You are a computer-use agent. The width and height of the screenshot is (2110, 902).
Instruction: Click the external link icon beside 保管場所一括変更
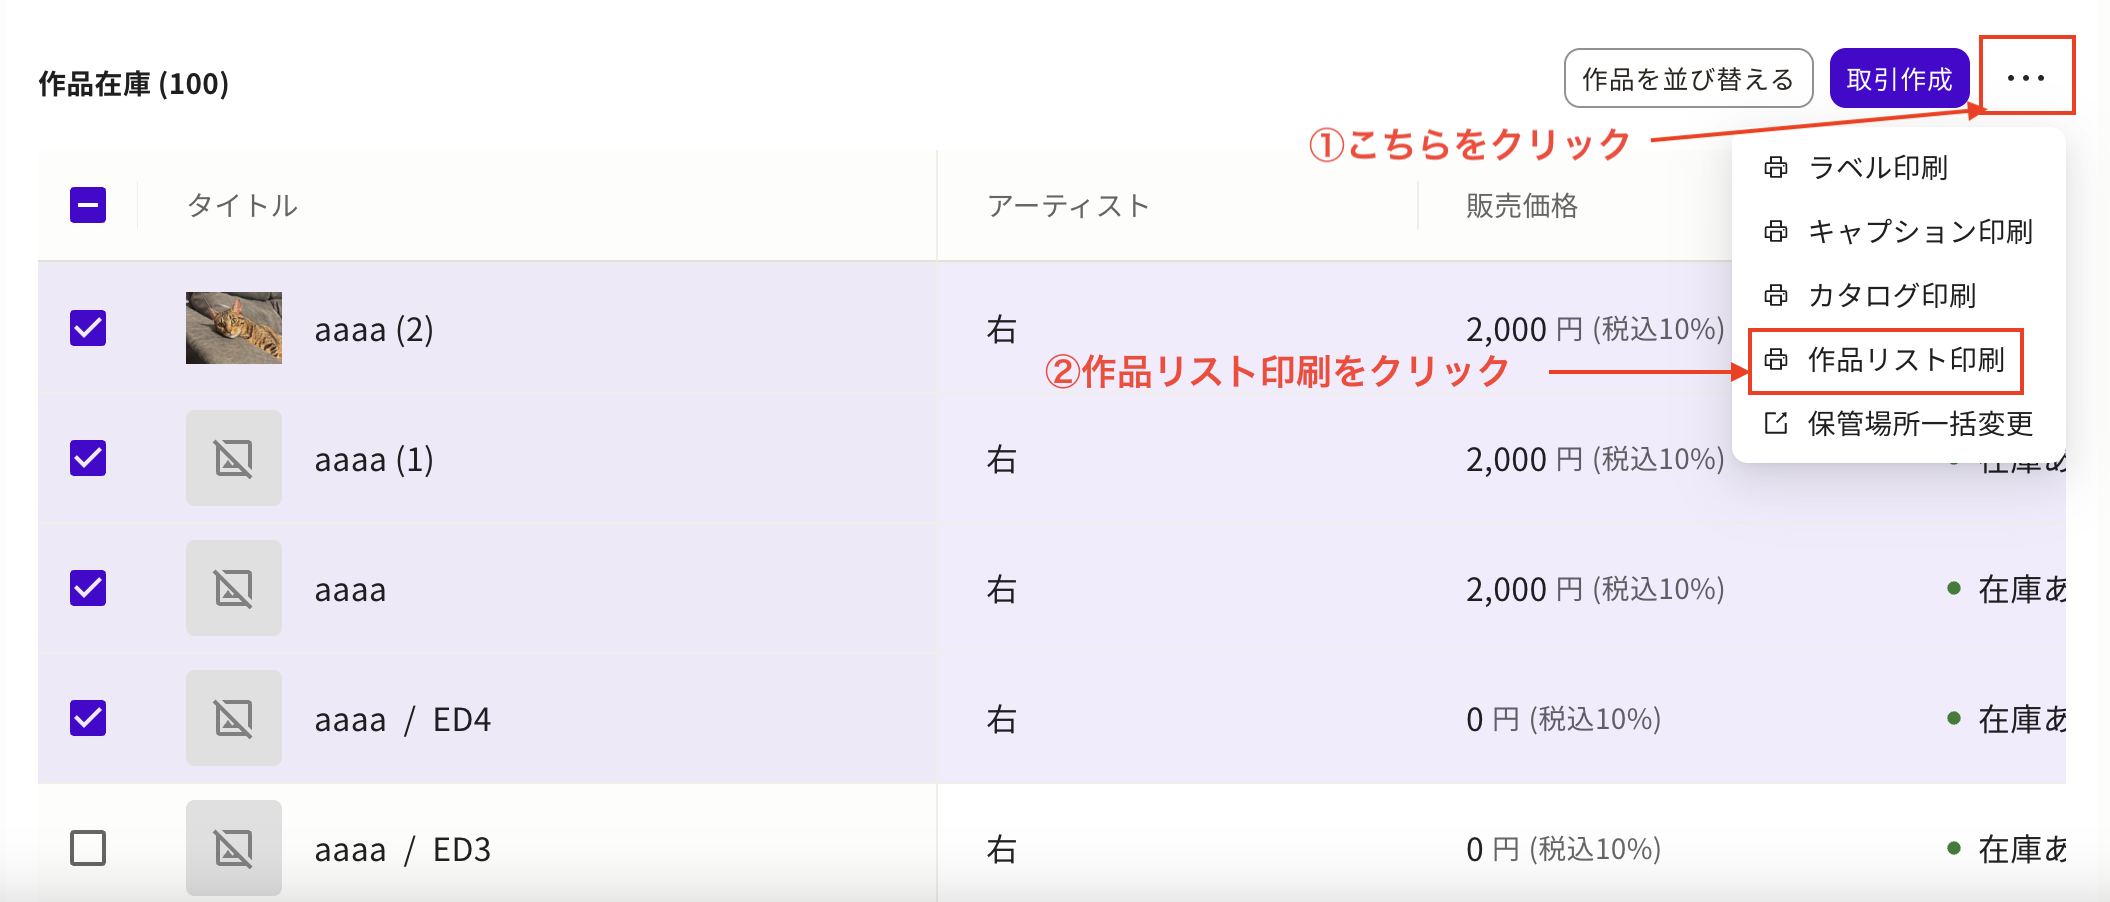[1775, 423]
